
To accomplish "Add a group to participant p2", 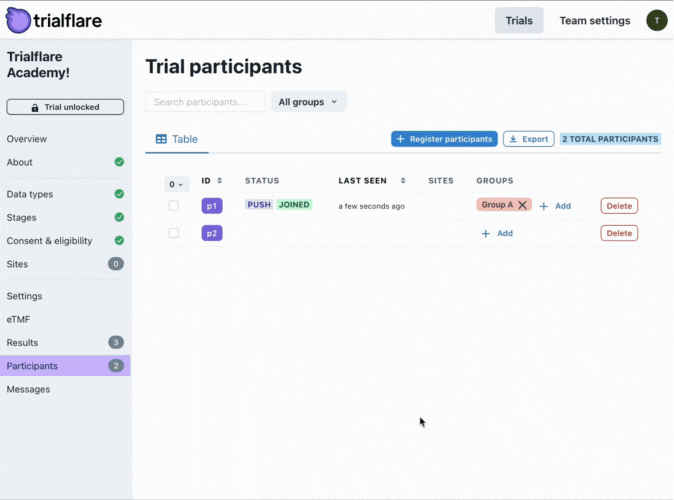I will tap(497, 233).
